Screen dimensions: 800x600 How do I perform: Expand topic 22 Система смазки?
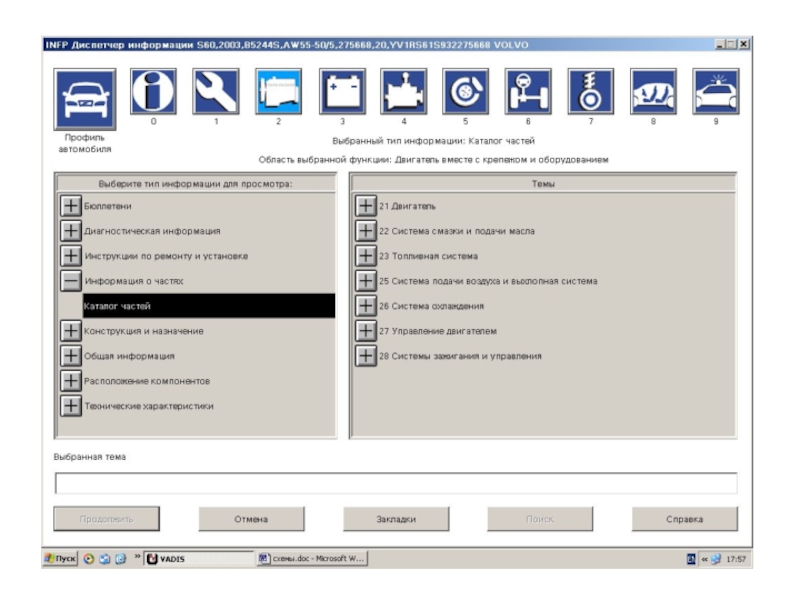click(366, 231)
